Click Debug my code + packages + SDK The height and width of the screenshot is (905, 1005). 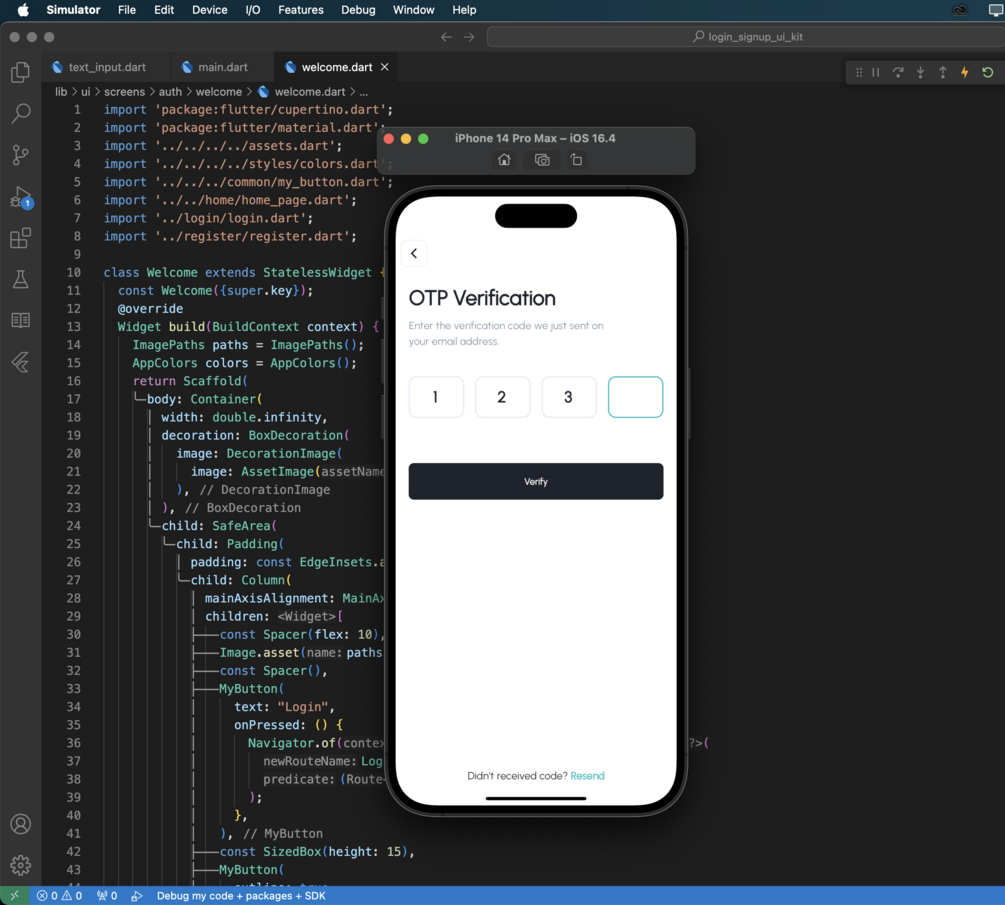[x=241, y=895]
